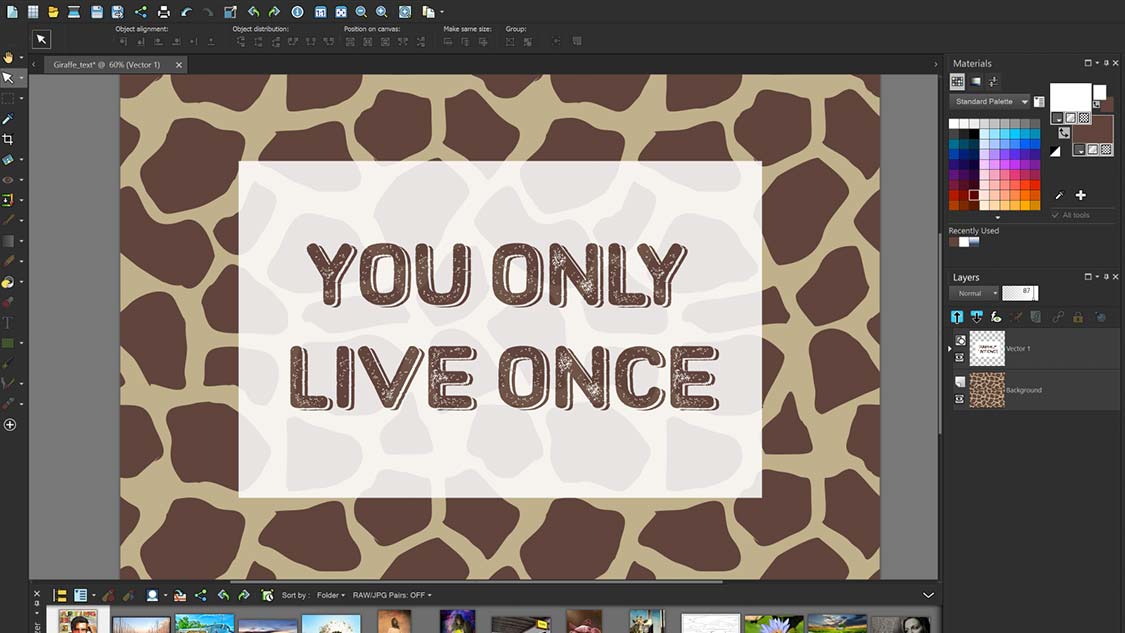Select the Pick tool arrow
The image size is (1125, 633).
pyautogui.click(x=8, y=77)
